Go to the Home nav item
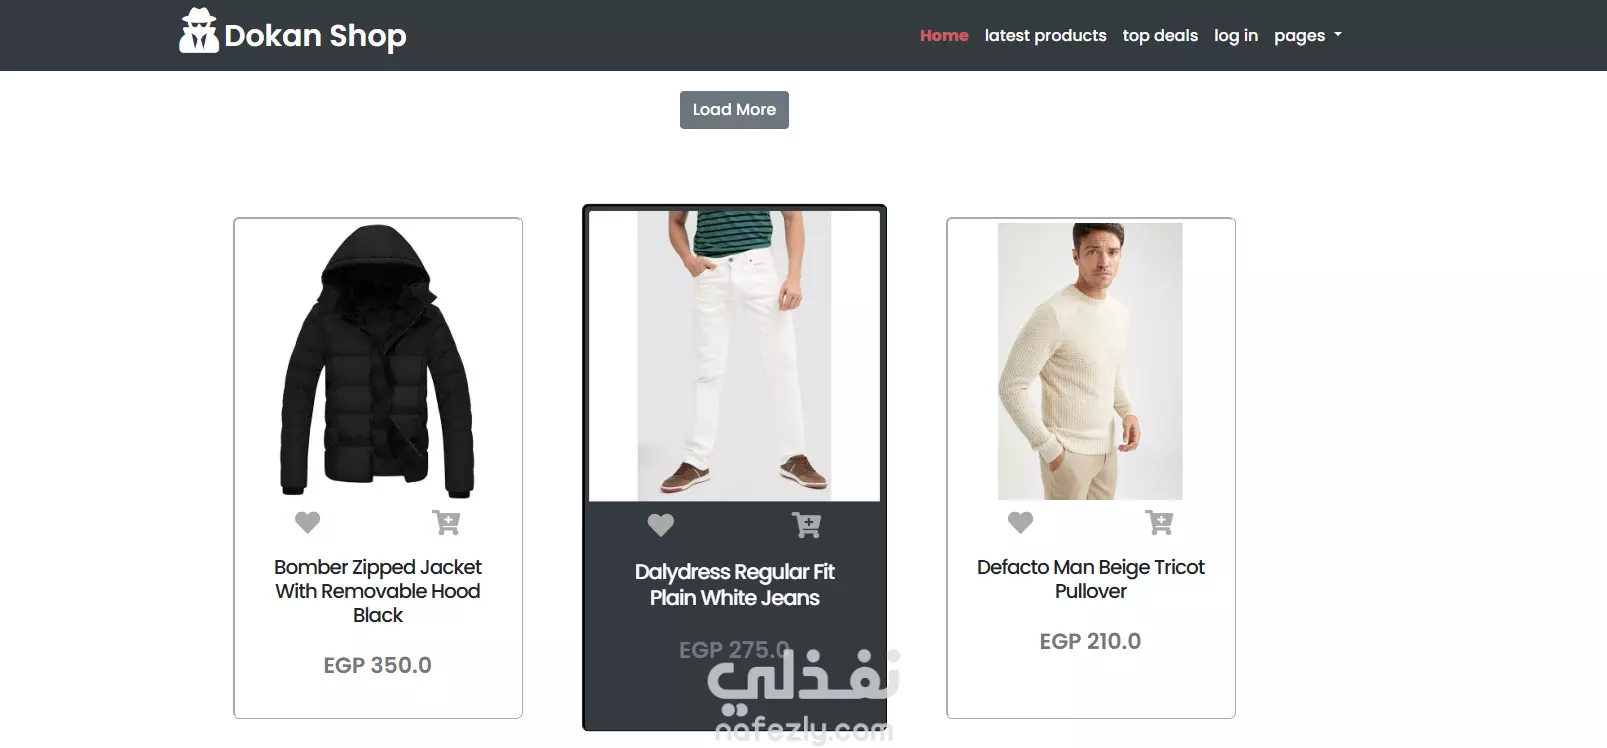Screen dimensions: 1607x748 pyautogui.click(x=944, y=36)
